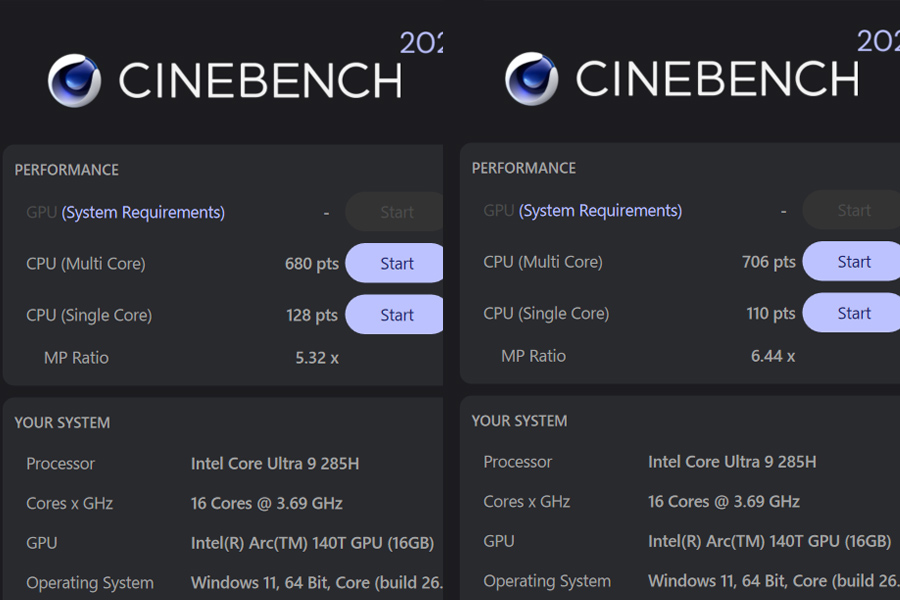Click the CPU (Multi Core) label in left window
Viewport: 900px width, 600px height.
coord(86,264)
